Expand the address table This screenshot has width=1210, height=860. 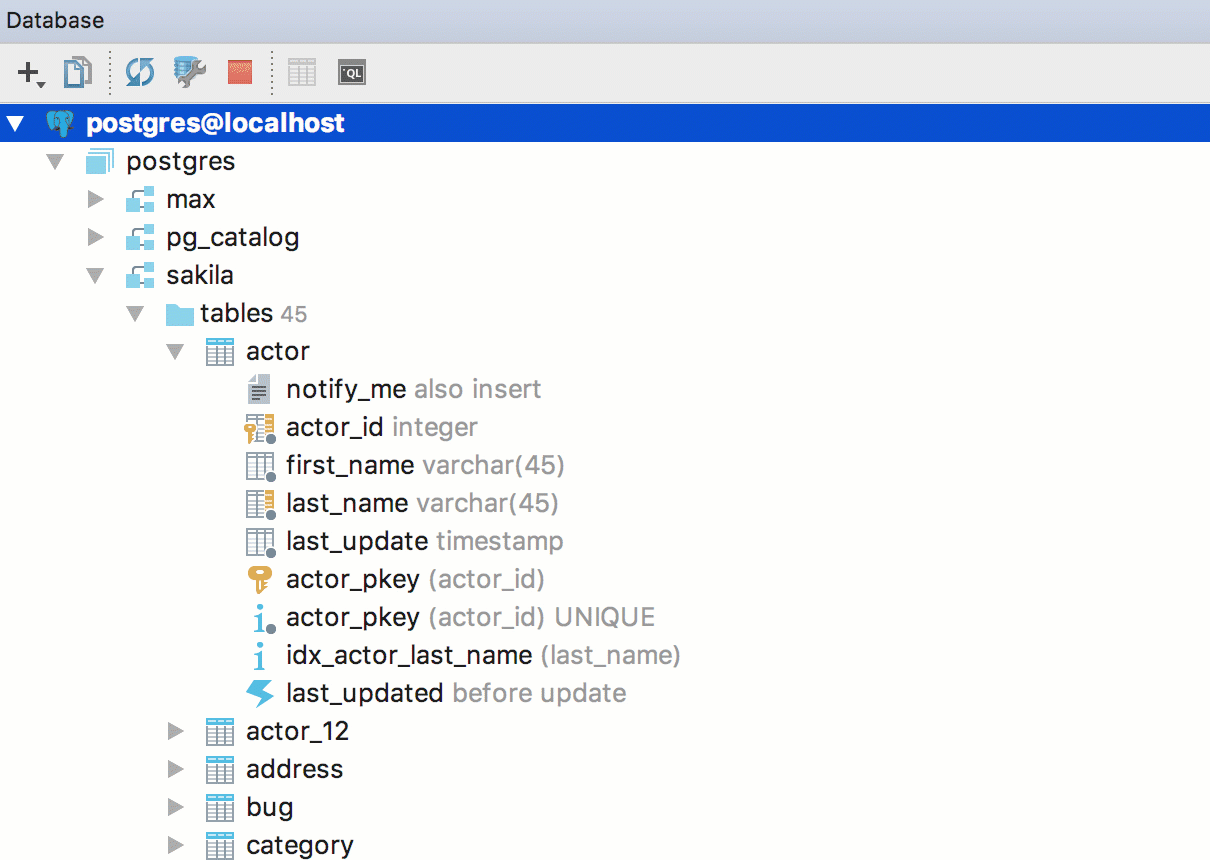[x=175, y=769]
